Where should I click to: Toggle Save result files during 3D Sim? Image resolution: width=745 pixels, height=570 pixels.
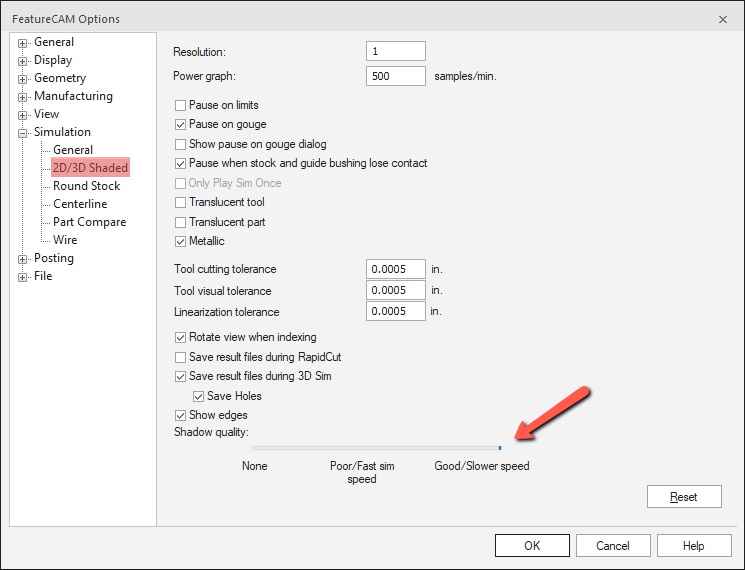pos(180,376)
